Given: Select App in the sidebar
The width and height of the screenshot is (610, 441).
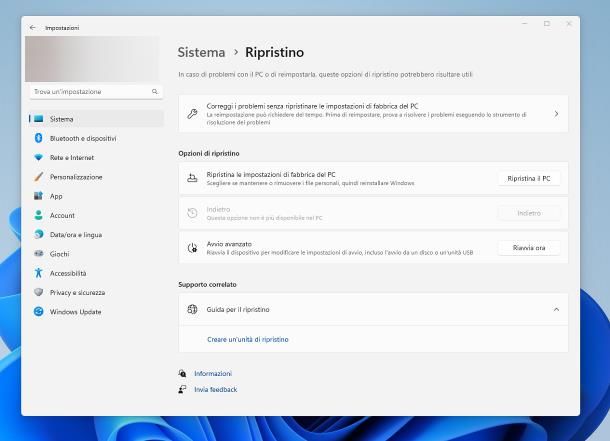Looking at the screenshot, I should coord(96,196).
